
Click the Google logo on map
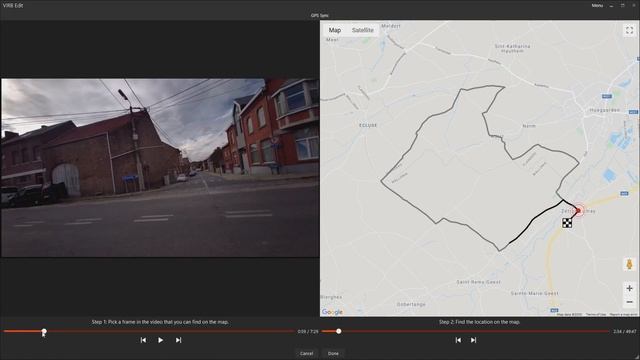[332, 312]
